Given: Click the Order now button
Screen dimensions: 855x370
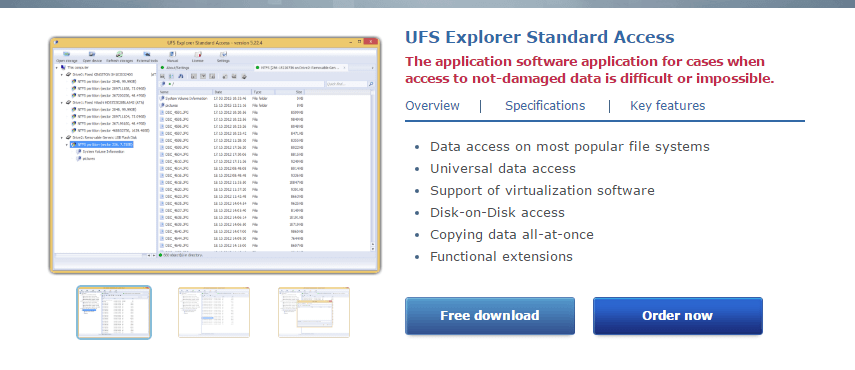Looking at the screenshot, I should pyautogui.click(x=677, y=316).
